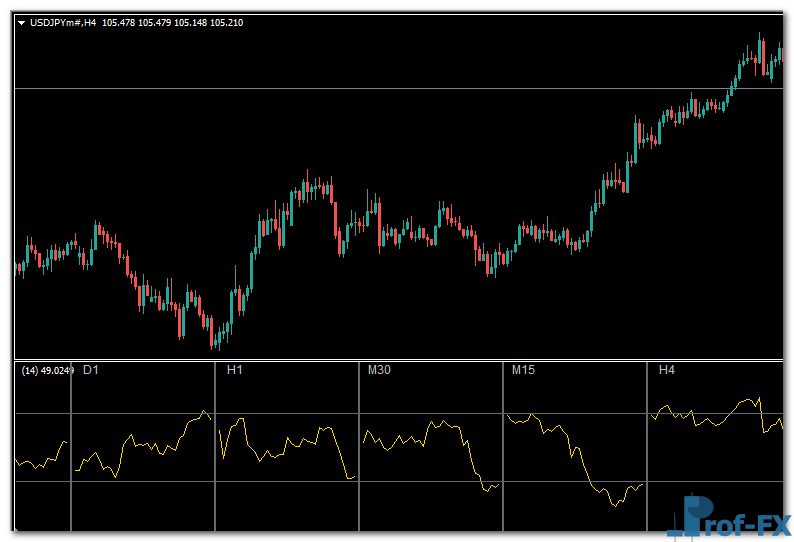Select the H1 timeframe label
This screenshot has width=794, height=542.
235,370
